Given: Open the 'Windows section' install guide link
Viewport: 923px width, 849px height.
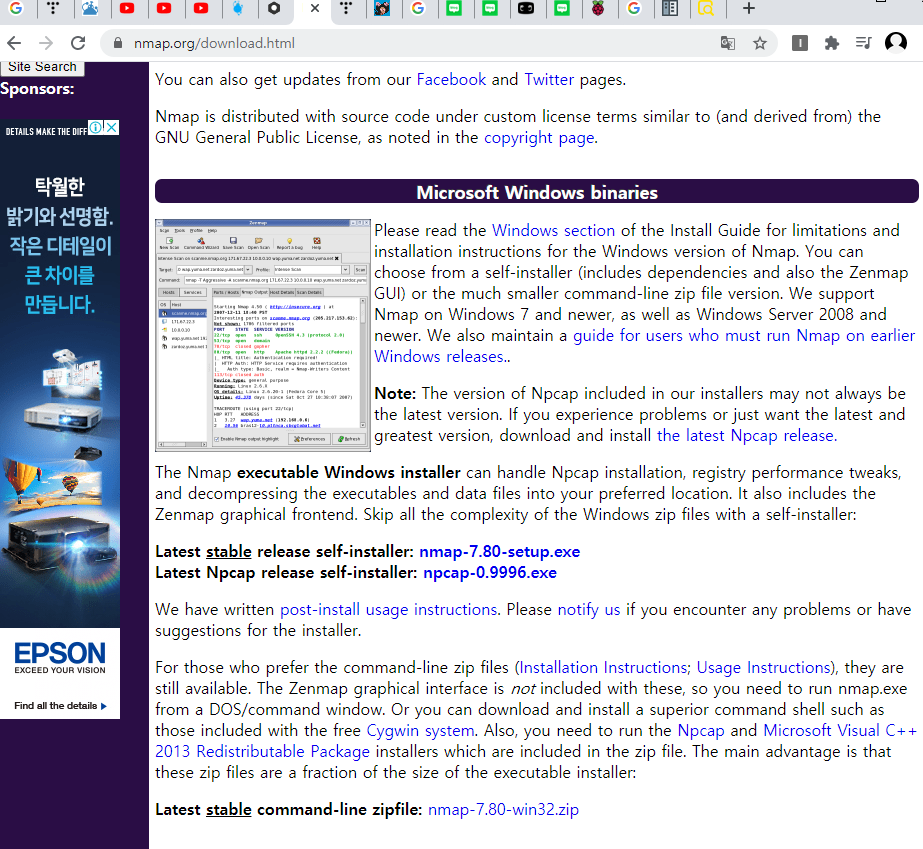Looking at the screenshot, I should tap(553, 230).
